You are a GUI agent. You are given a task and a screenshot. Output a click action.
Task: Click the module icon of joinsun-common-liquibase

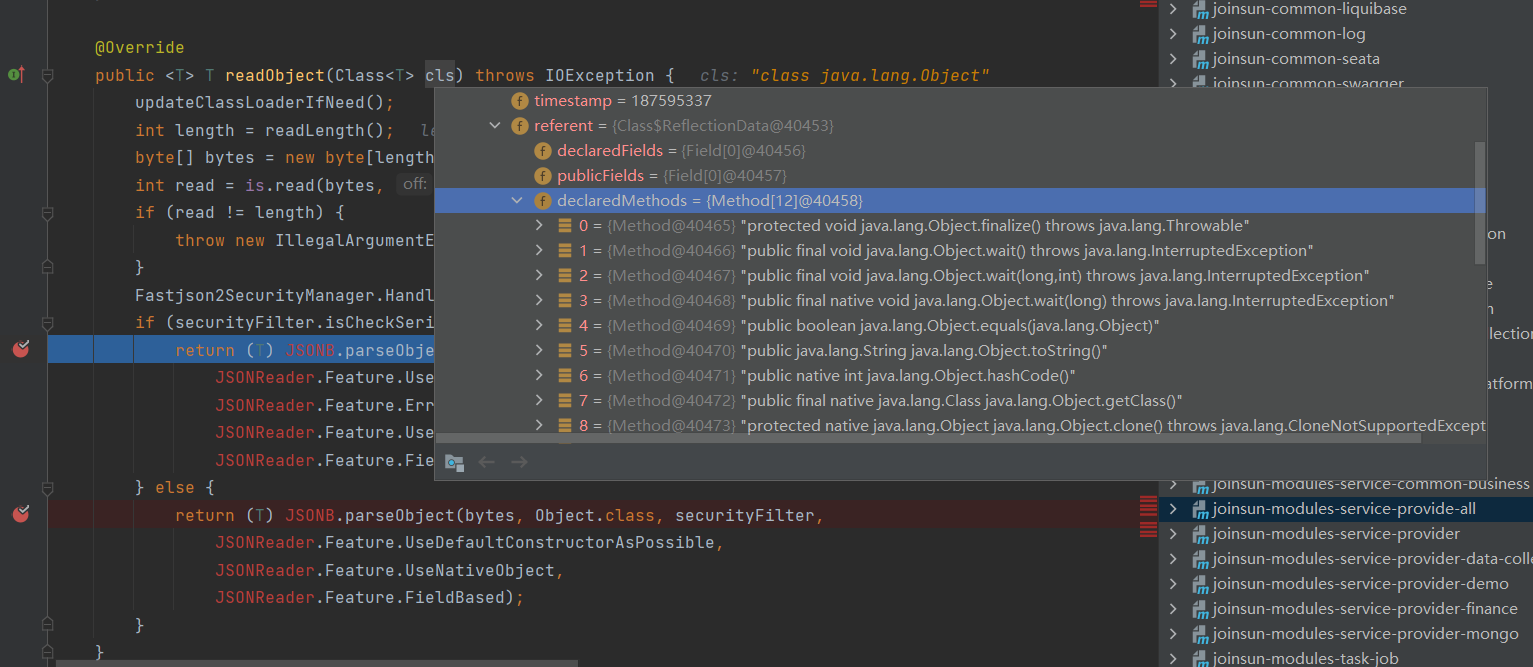point(1201,9)
